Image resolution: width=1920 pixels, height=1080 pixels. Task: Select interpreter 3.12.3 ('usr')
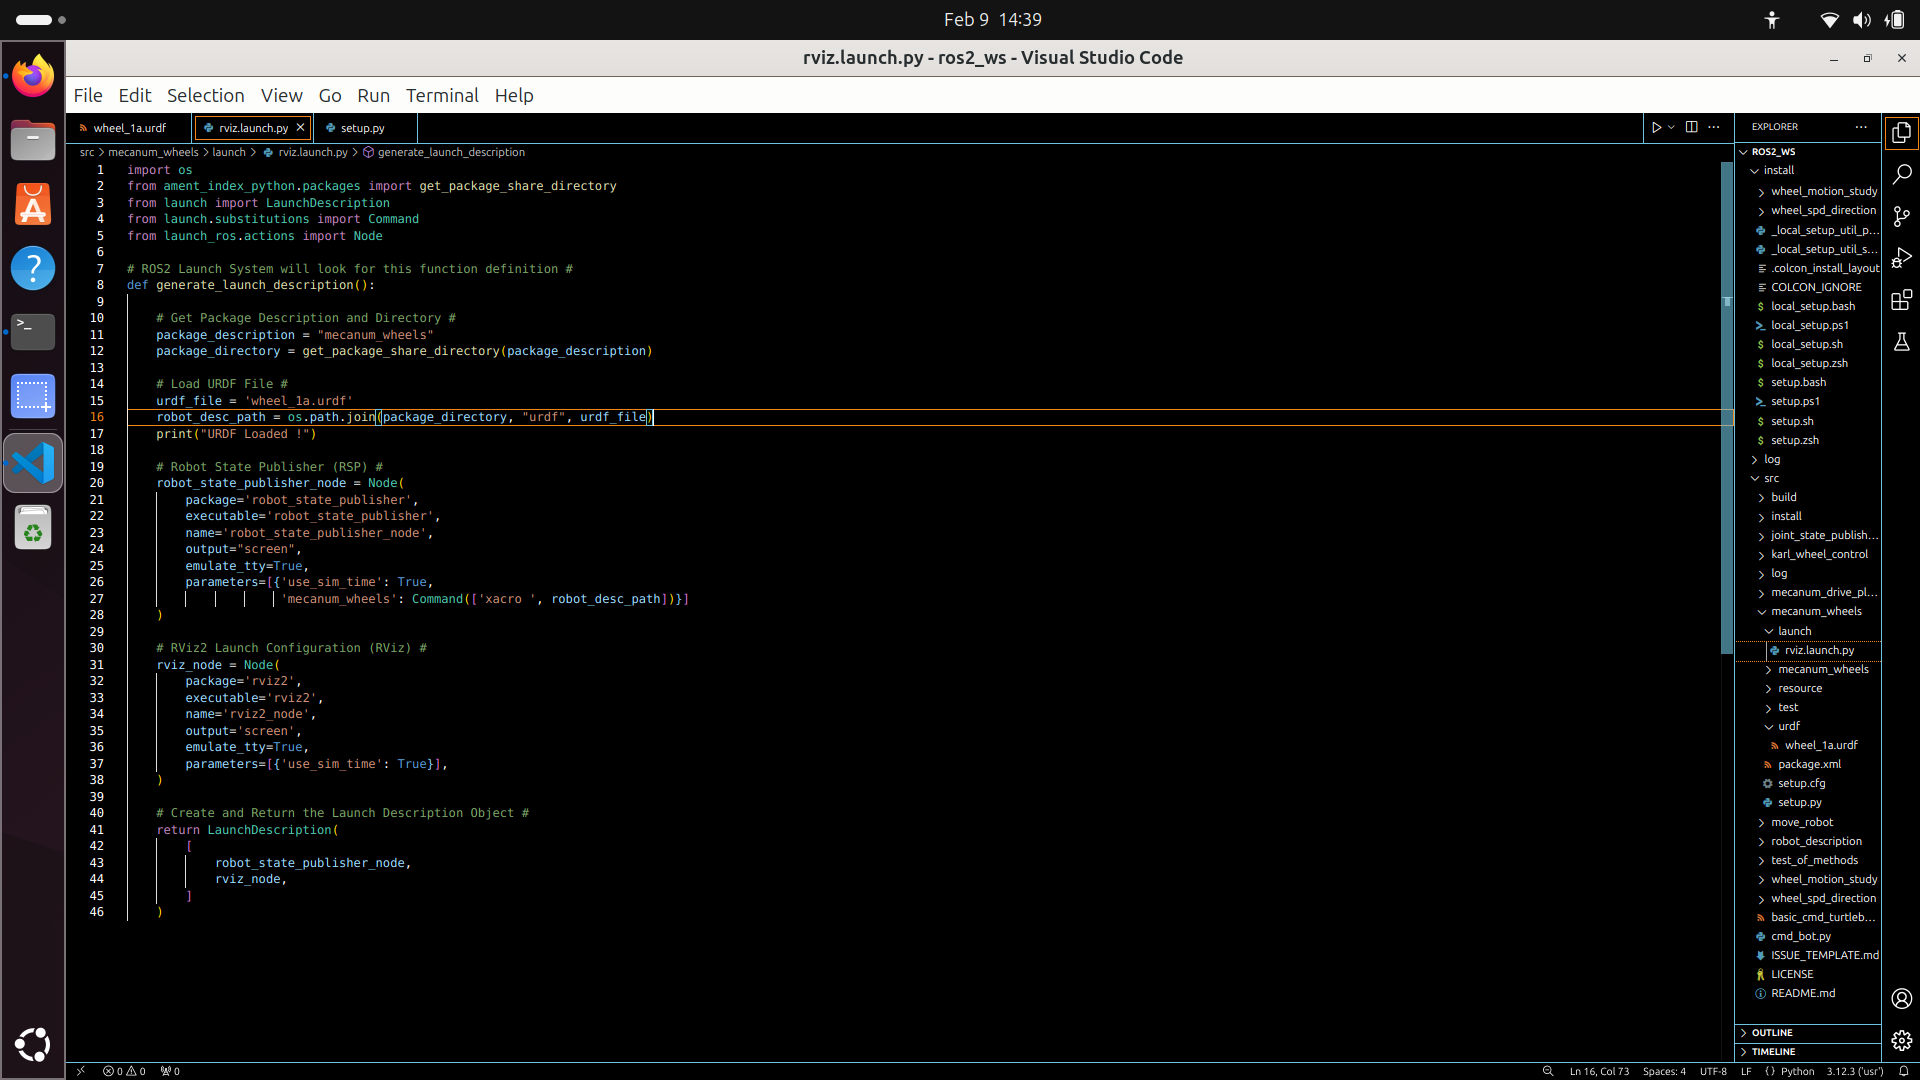pos(1855,1071)
